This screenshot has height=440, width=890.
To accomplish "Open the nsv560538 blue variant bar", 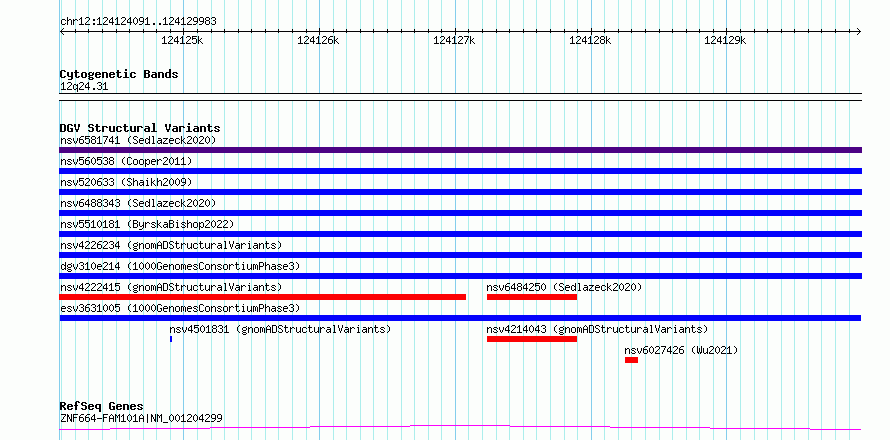I will coord(460,171).
